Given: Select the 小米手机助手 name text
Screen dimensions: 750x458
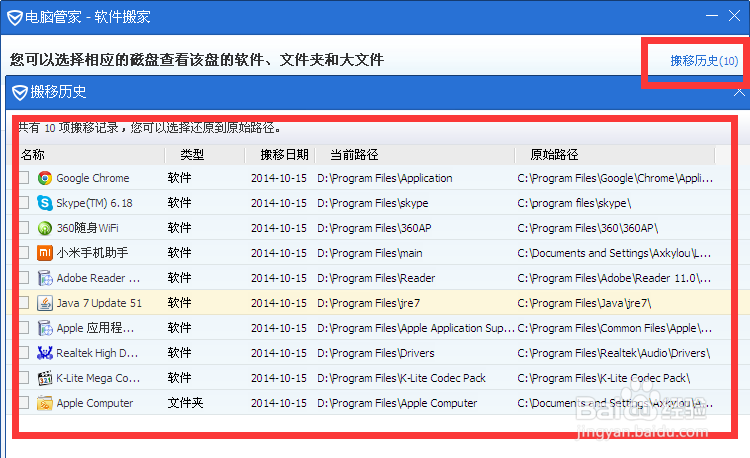Looking at the screenshot, I should pos(92,253).
